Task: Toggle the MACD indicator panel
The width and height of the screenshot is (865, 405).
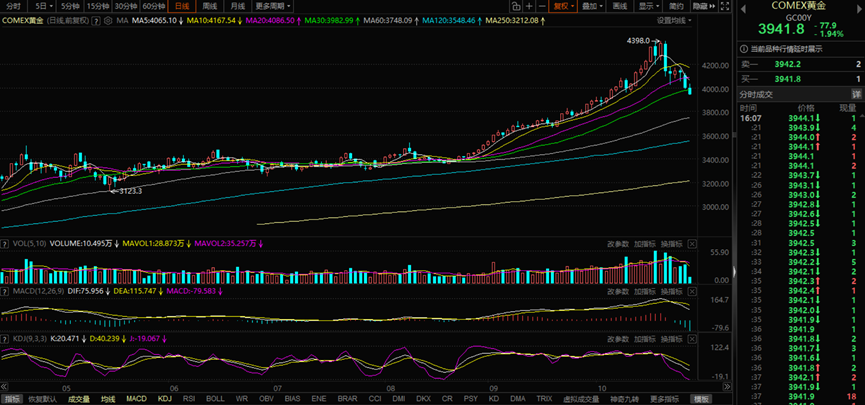Action: [x=136, y=399]
